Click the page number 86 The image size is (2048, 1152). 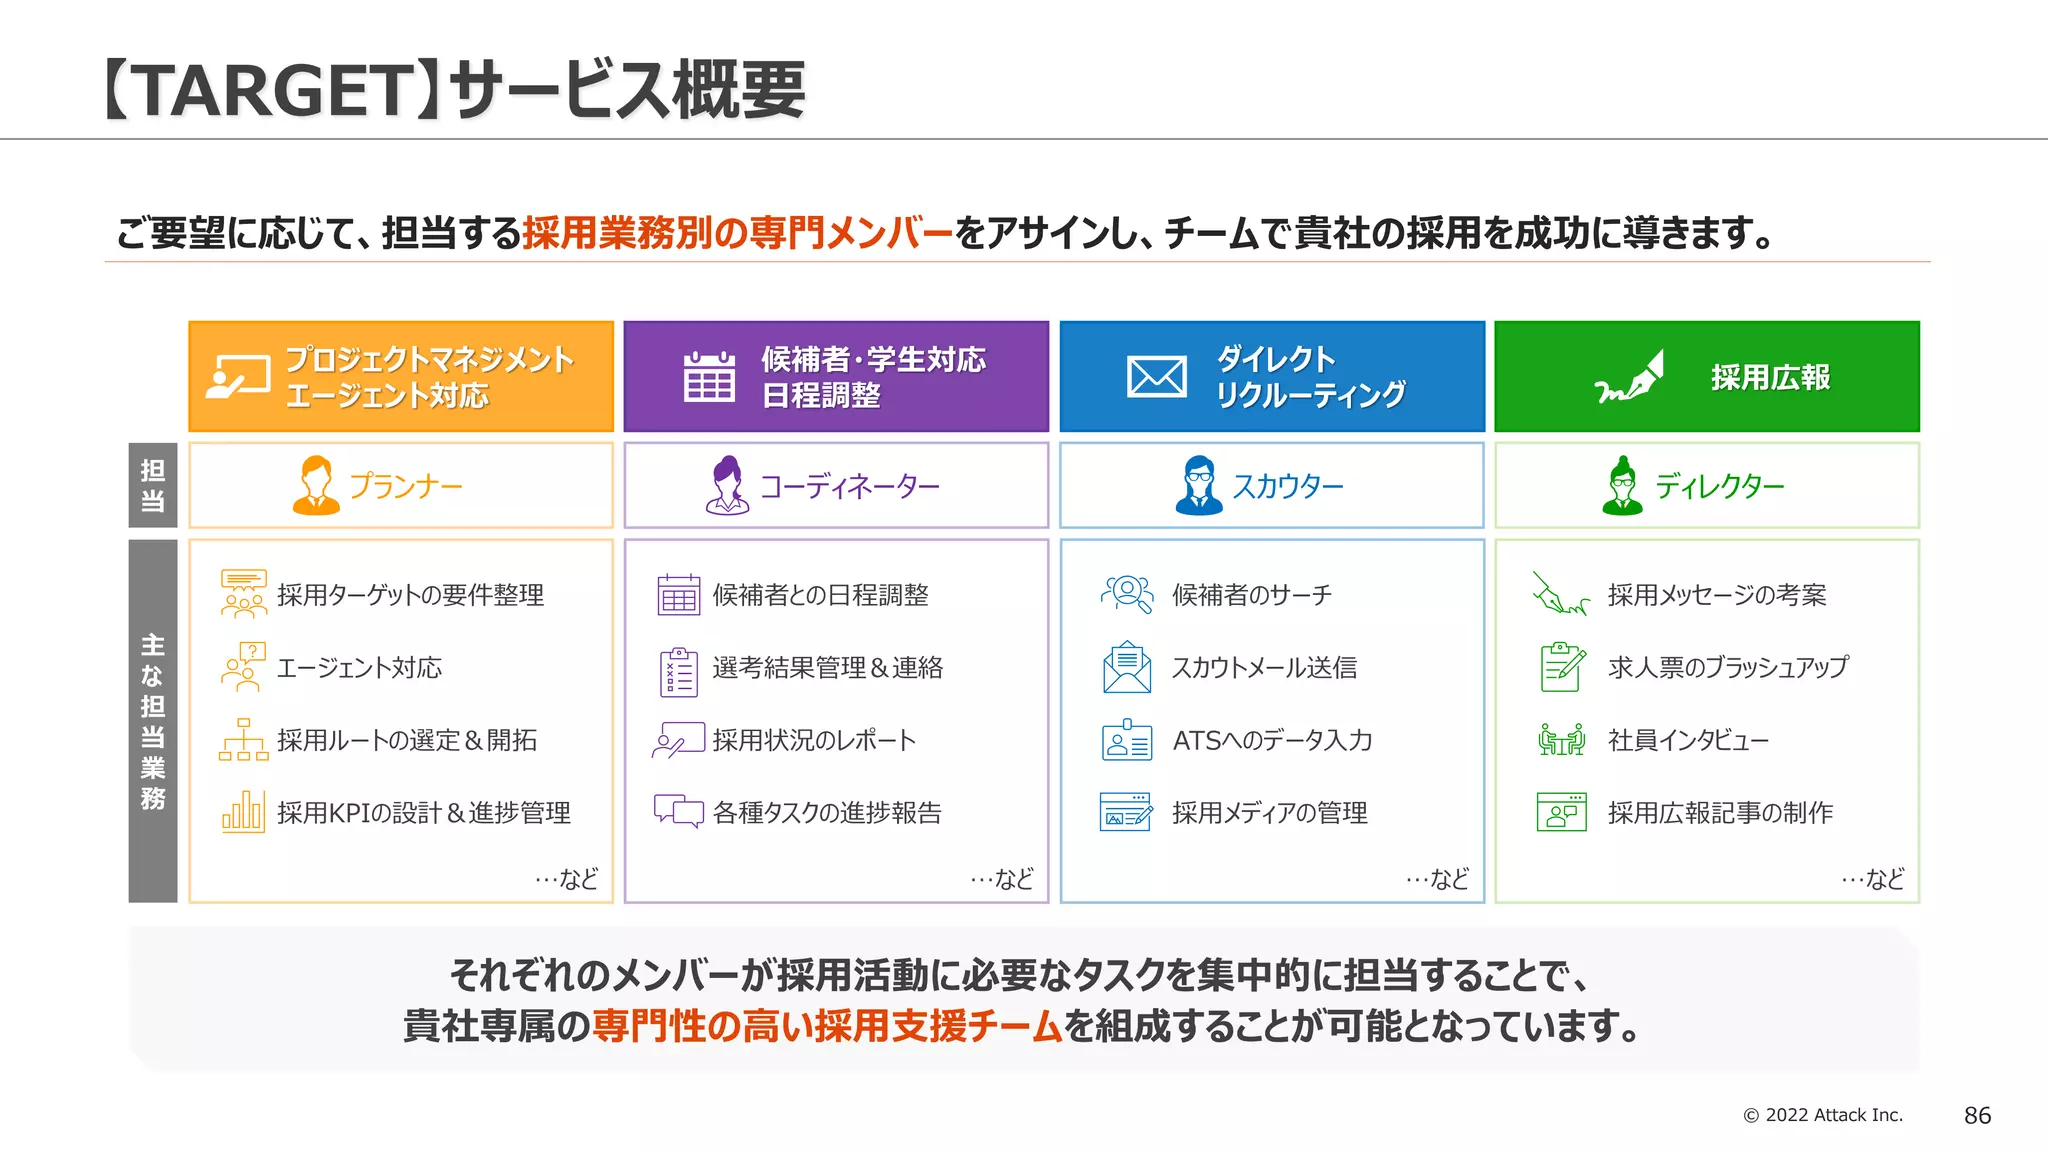(1978, 1115)
